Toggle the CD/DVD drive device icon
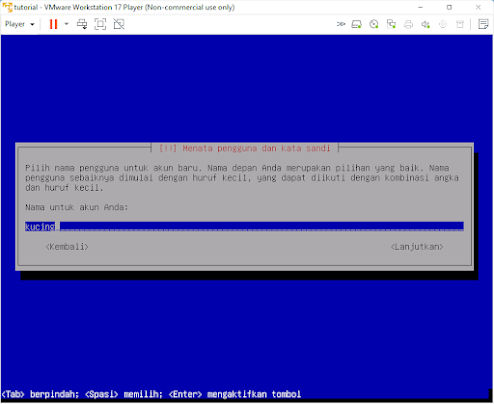The height and width of the screenshot is (404, 494). point(374,24)
